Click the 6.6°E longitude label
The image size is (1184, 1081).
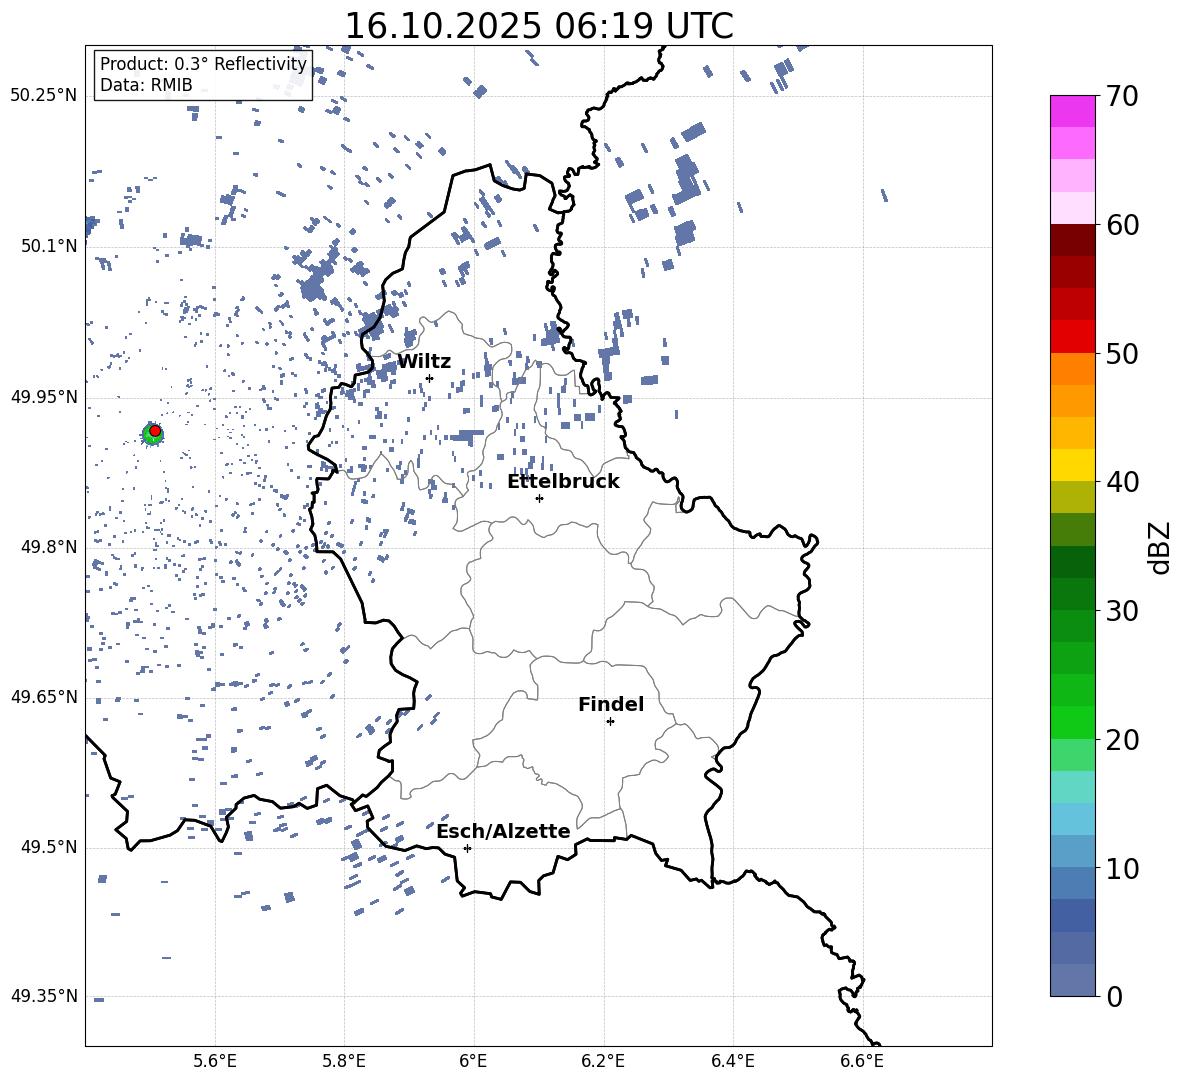pos(862,1061)
